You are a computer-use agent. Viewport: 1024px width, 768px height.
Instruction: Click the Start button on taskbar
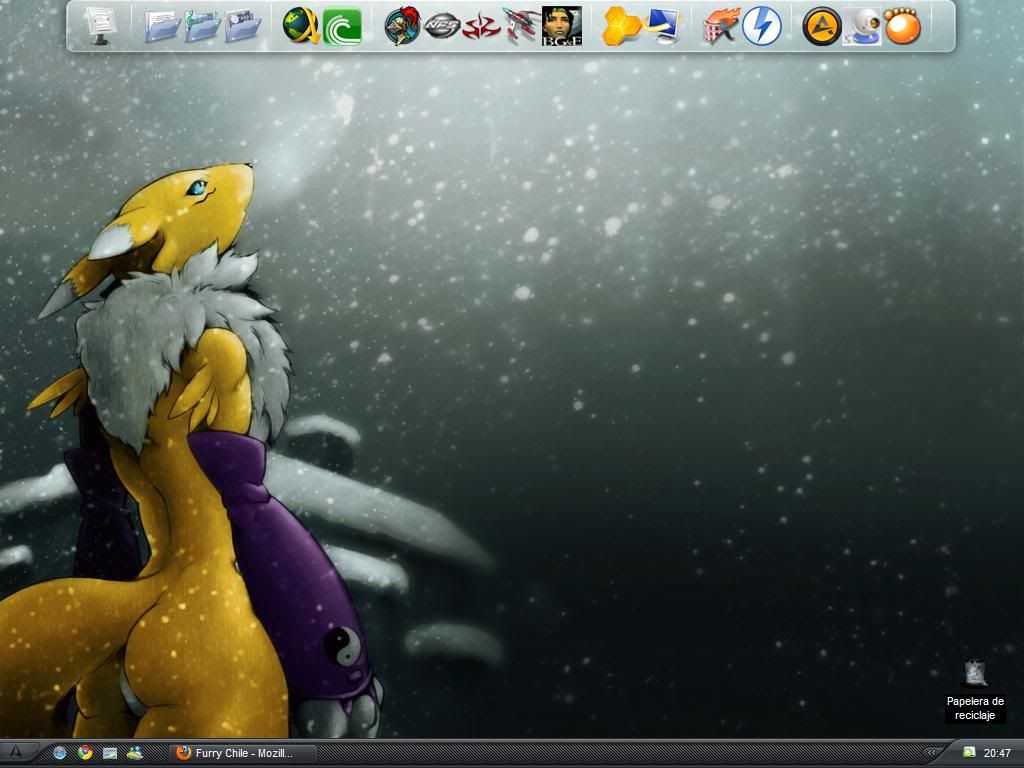point(16,753)
